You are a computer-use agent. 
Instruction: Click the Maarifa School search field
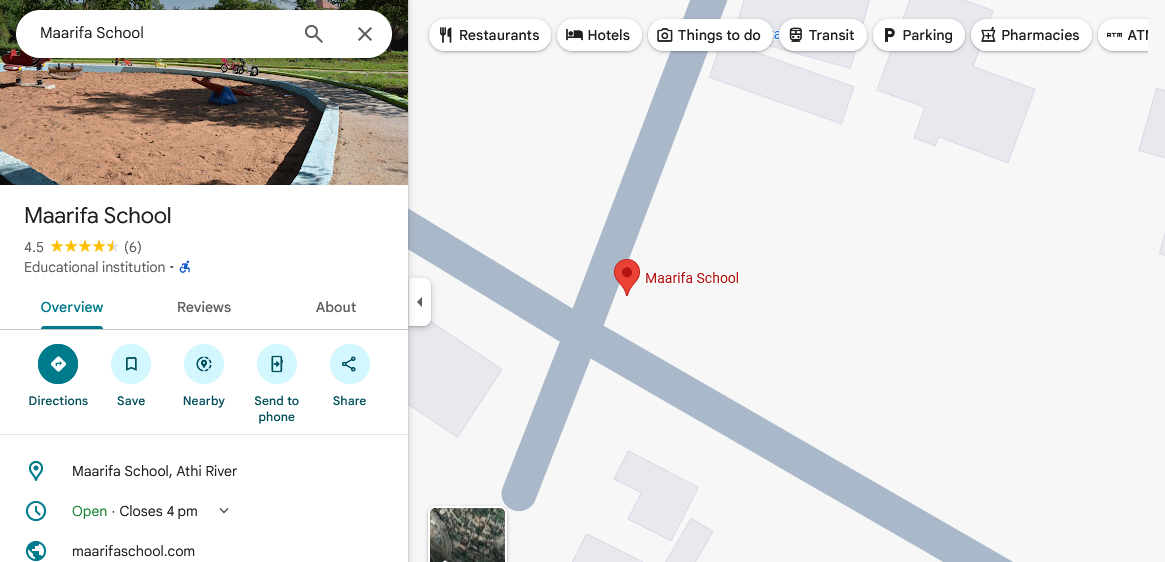pyautogui.click(x=160, y=34)
